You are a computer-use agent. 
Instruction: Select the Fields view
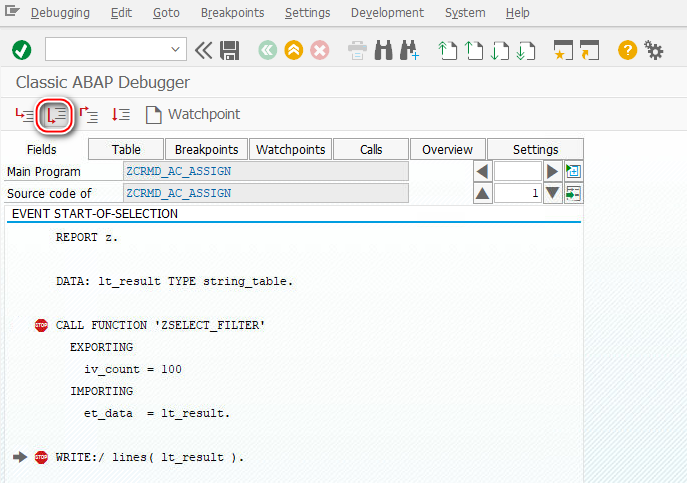42,149
